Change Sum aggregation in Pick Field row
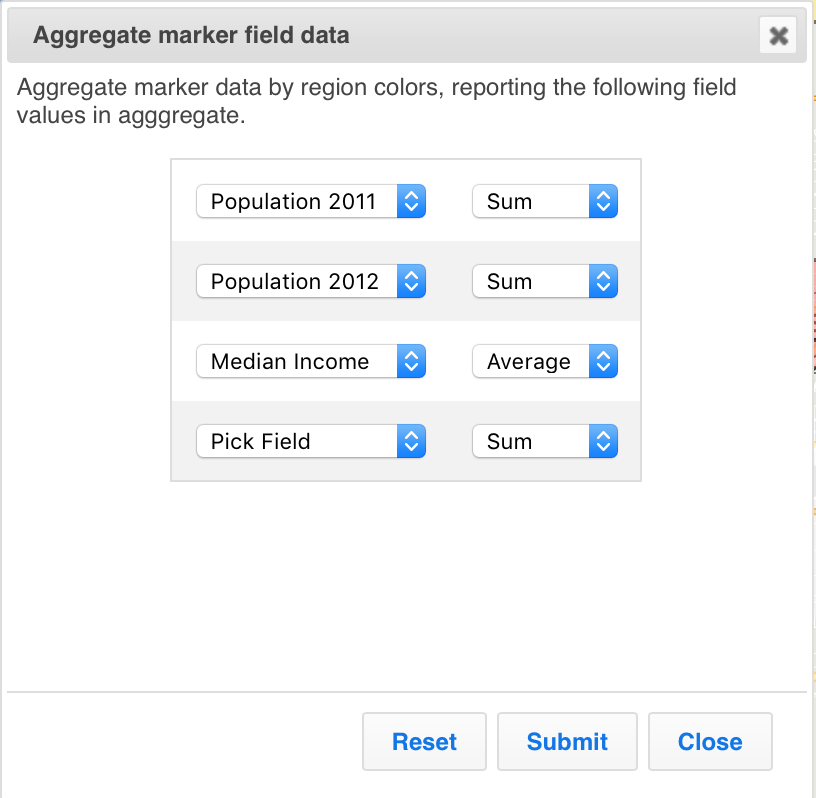 (x=531, y=441)
